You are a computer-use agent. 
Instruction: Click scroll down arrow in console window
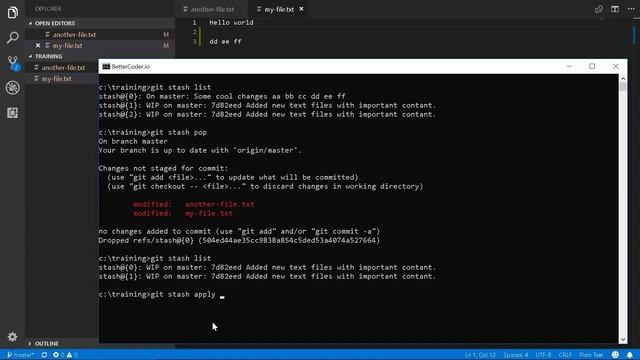[x=623, y=339]
